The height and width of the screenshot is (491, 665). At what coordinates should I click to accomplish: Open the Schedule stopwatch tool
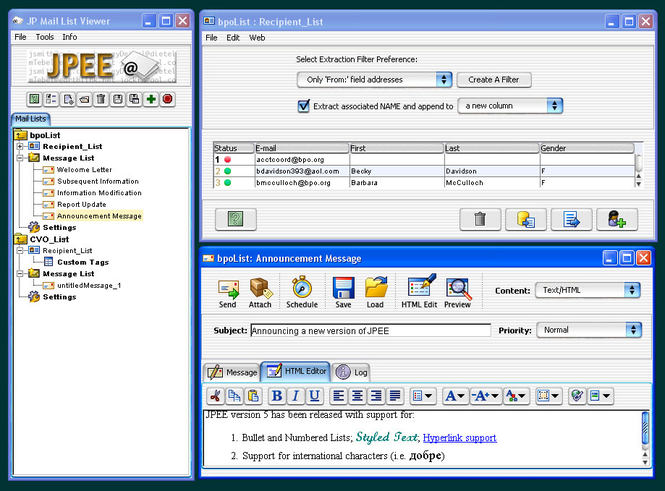coord(302,293)
